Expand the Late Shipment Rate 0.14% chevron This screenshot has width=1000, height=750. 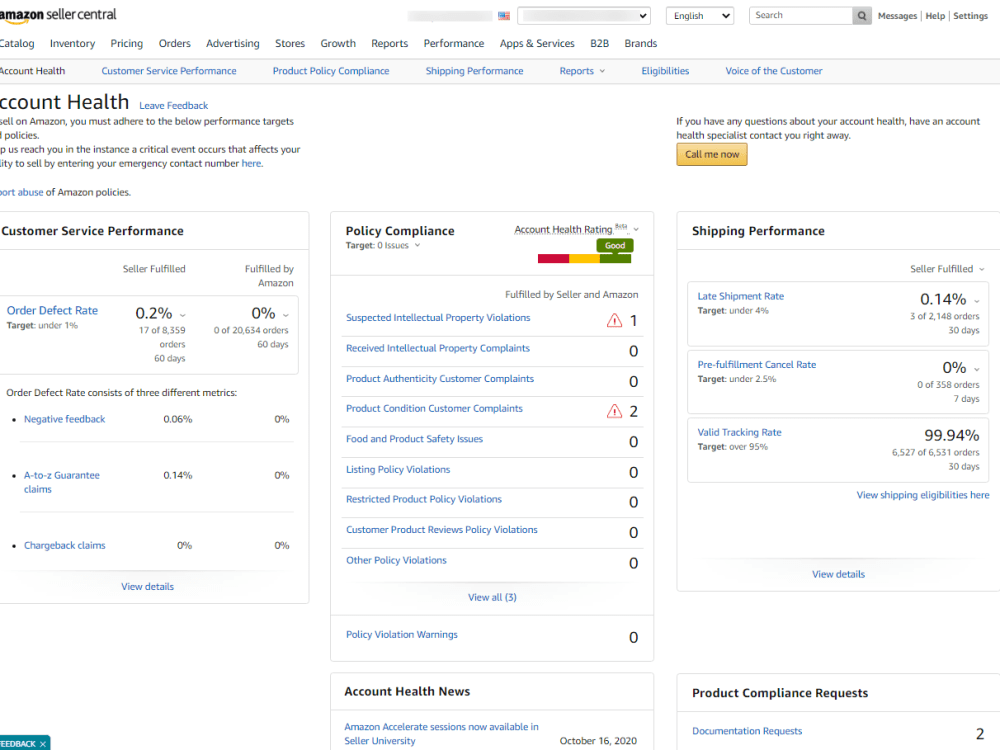pos(976,301)
